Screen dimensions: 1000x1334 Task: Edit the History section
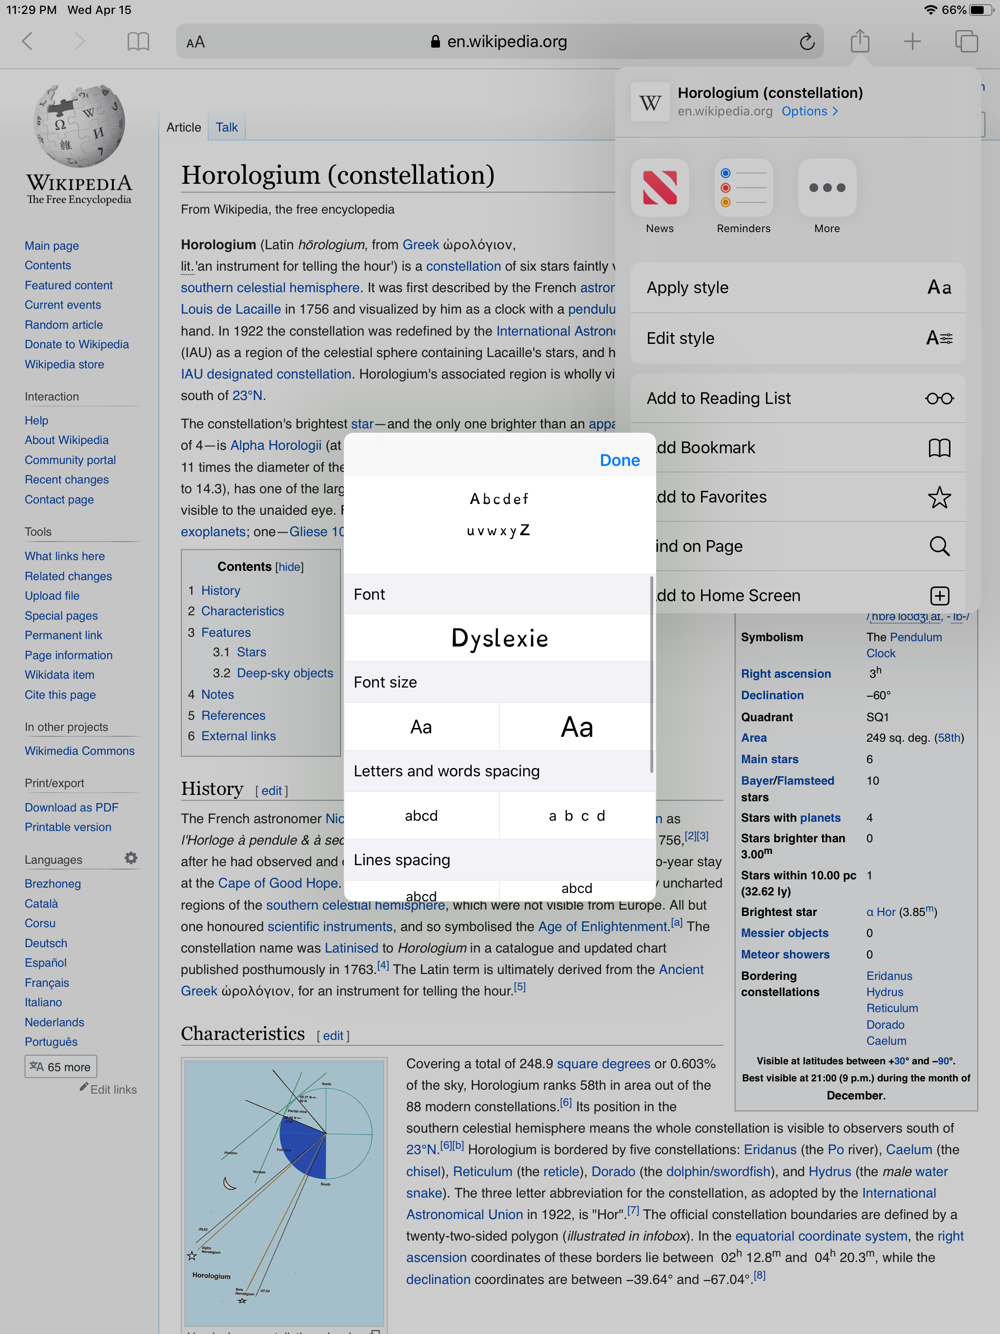tap(272, 791)
